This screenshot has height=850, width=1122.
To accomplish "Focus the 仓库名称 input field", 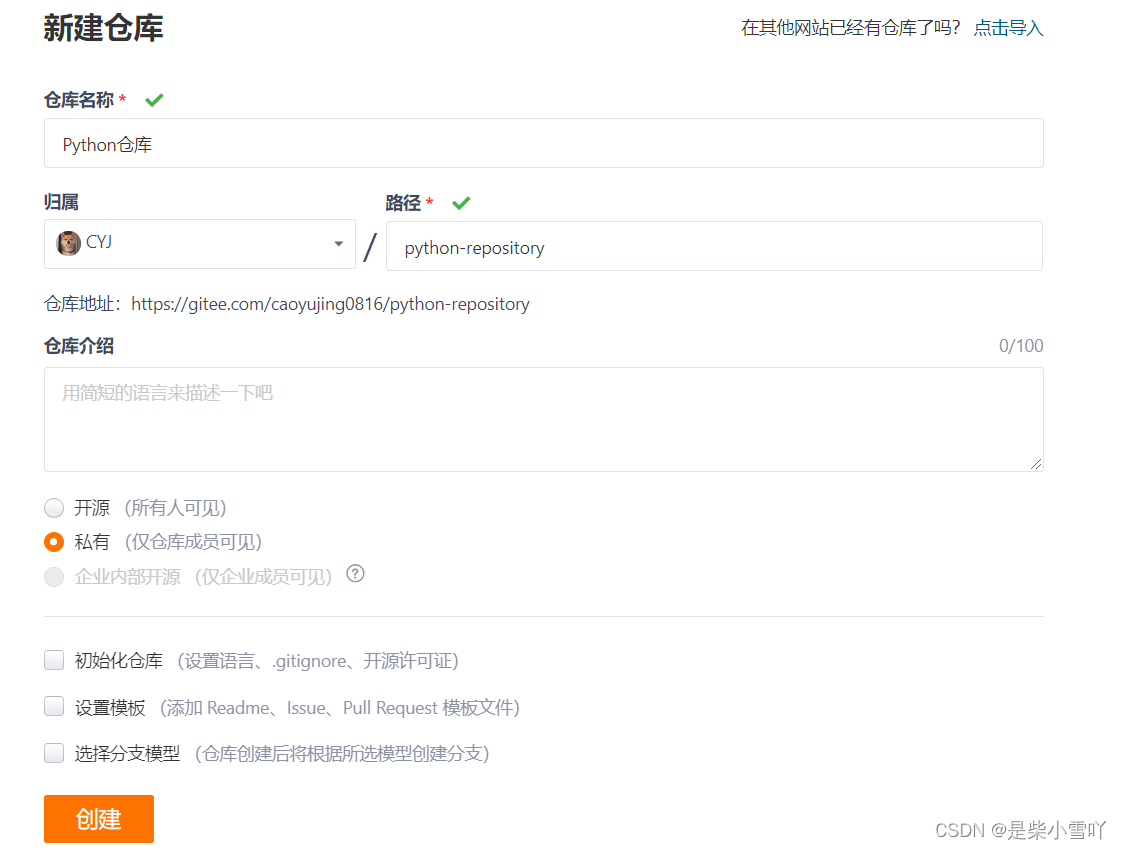I will pyautogui.click(x=544, y=143).
